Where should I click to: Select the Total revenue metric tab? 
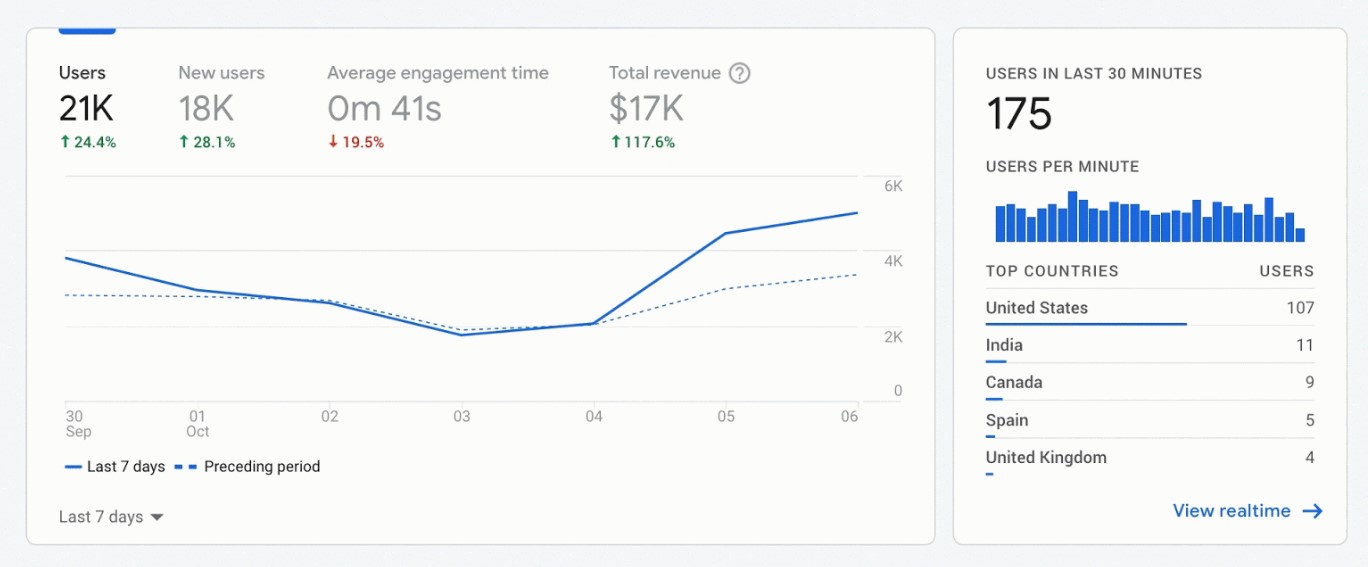click(679, 108)
